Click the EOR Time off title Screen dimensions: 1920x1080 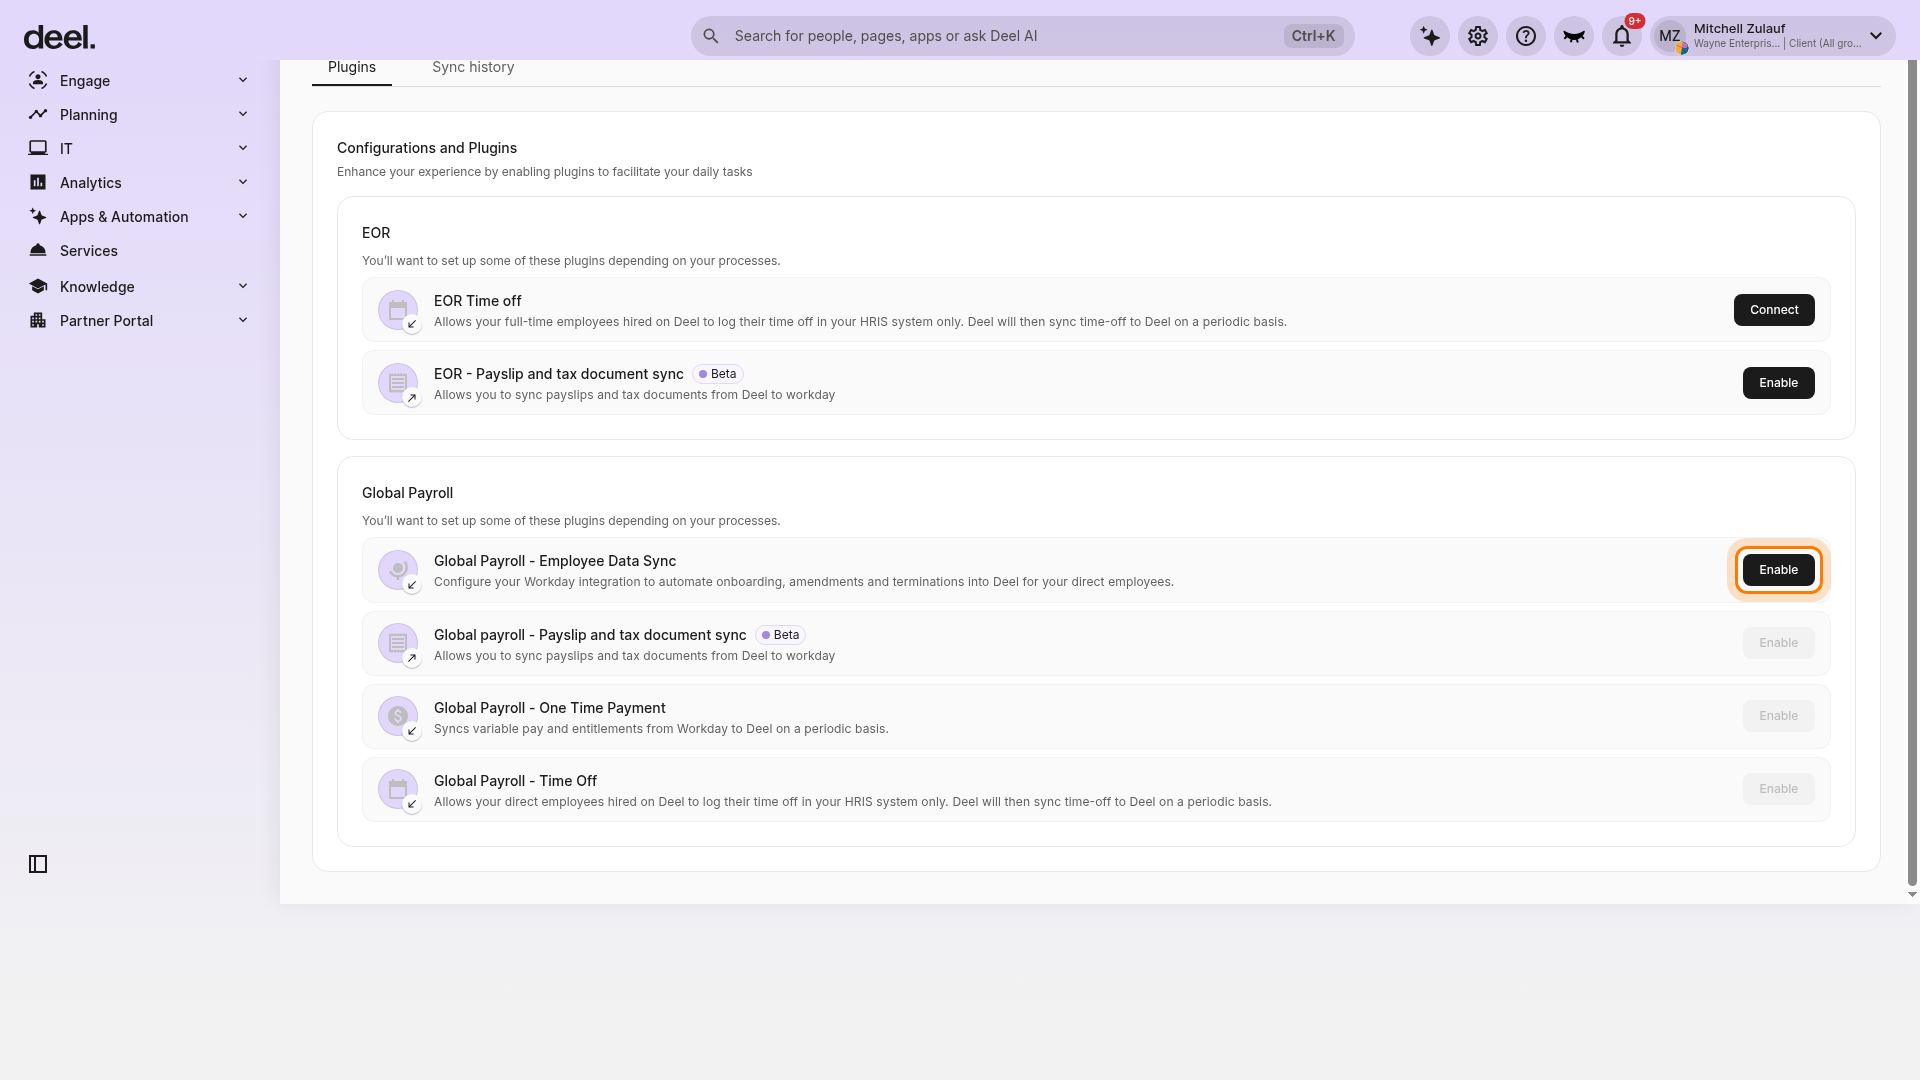coord(477,301)
